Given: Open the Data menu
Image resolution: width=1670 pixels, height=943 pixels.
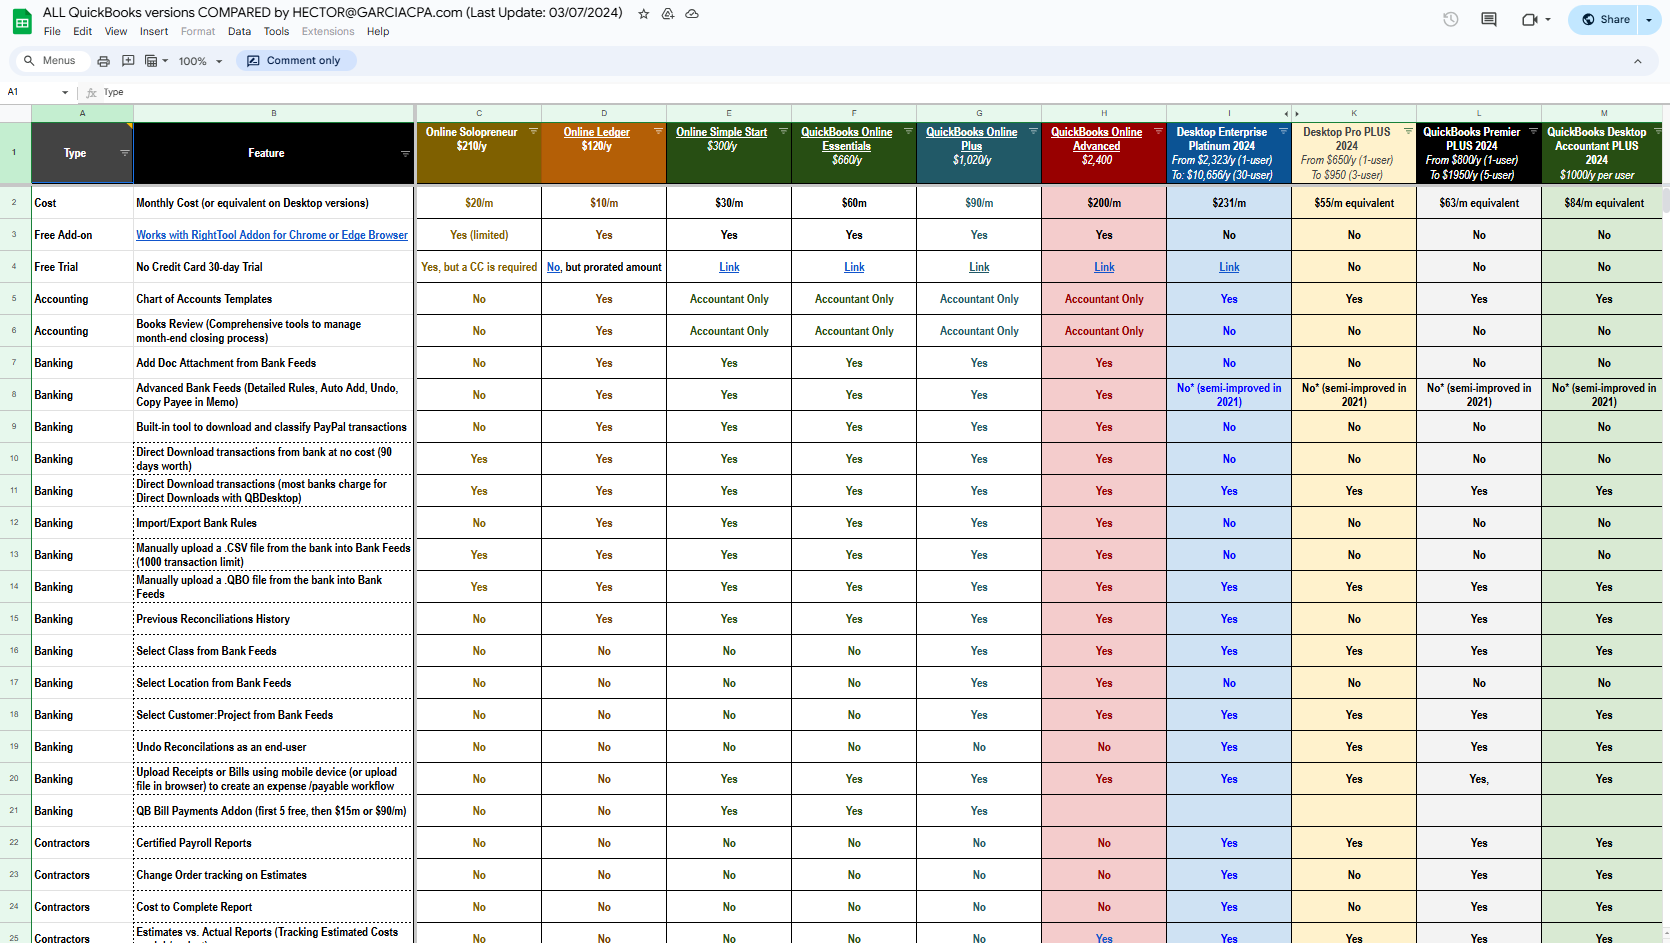Looking at the screenshot, I should 239,31.
